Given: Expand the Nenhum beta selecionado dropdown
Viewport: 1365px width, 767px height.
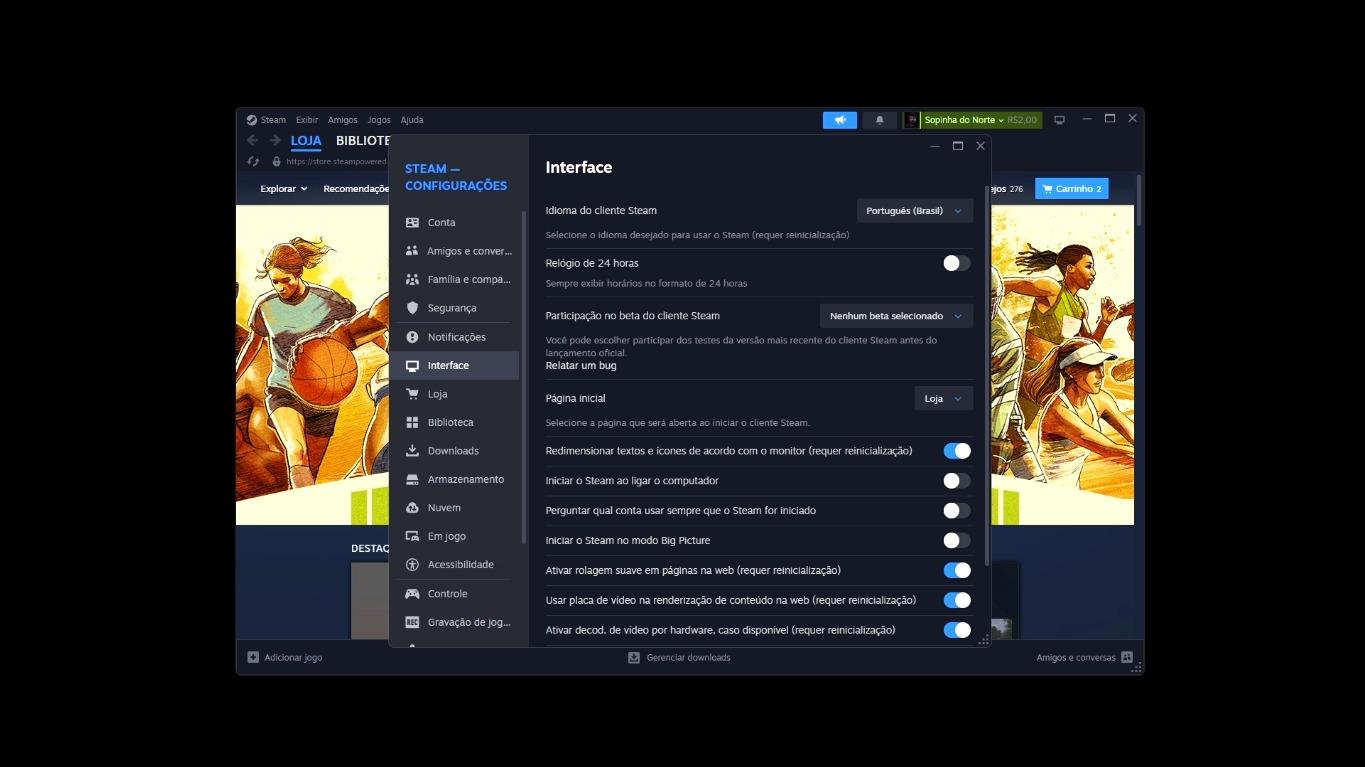Looking at the screenshot, I should 896,316.
